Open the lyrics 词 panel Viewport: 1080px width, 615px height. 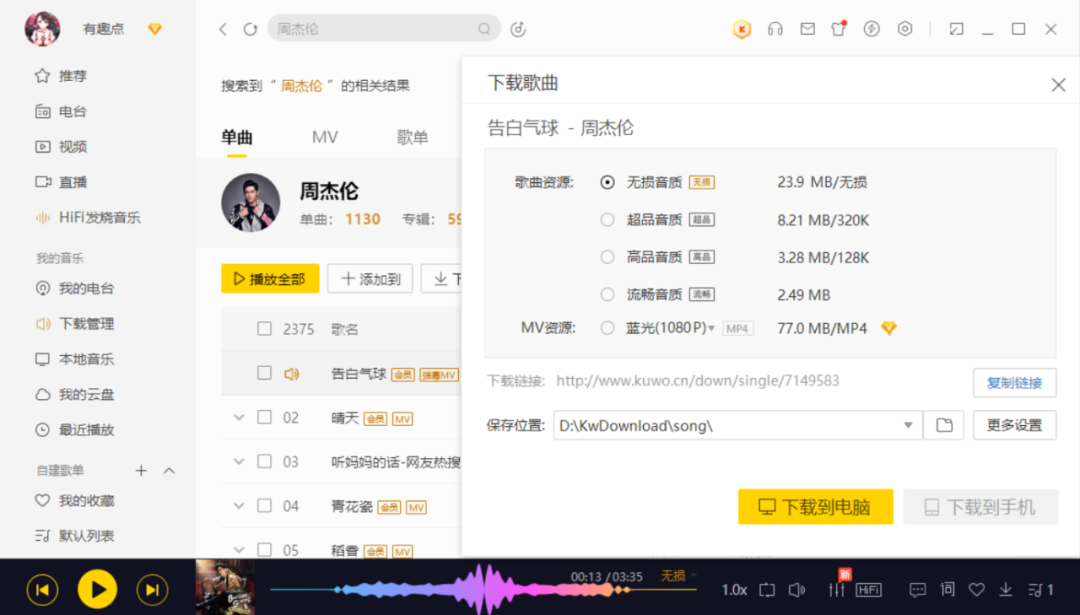pyautogui.click(x=946, y=590)
